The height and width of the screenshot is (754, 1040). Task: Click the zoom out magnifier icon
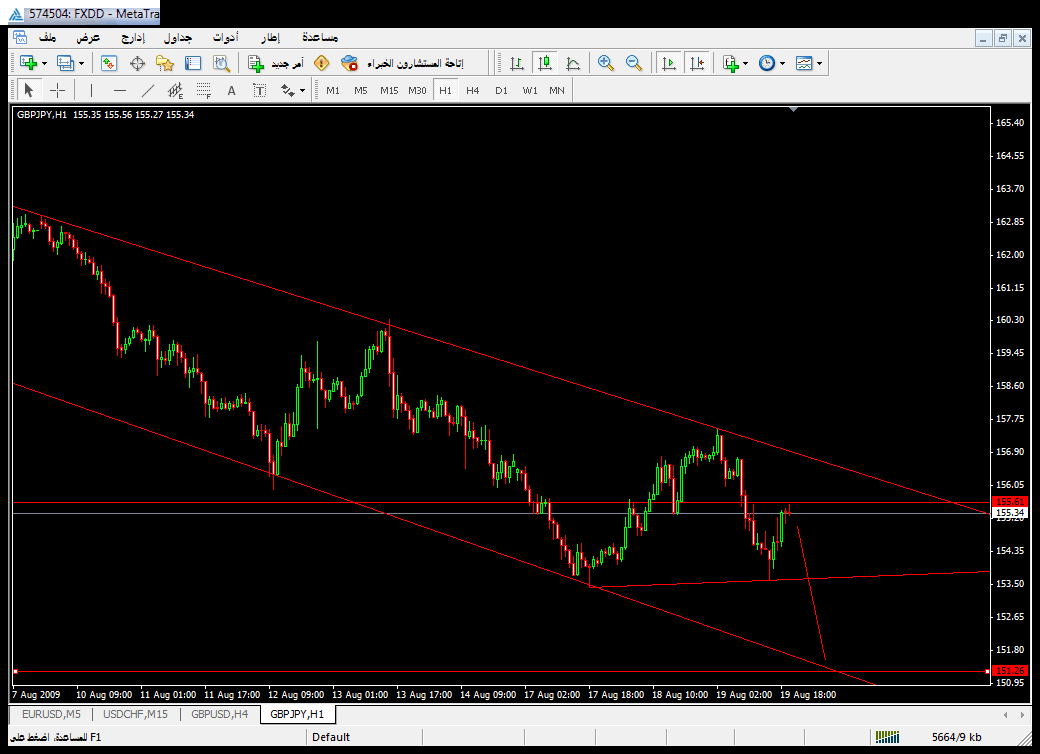coord(633,63)
